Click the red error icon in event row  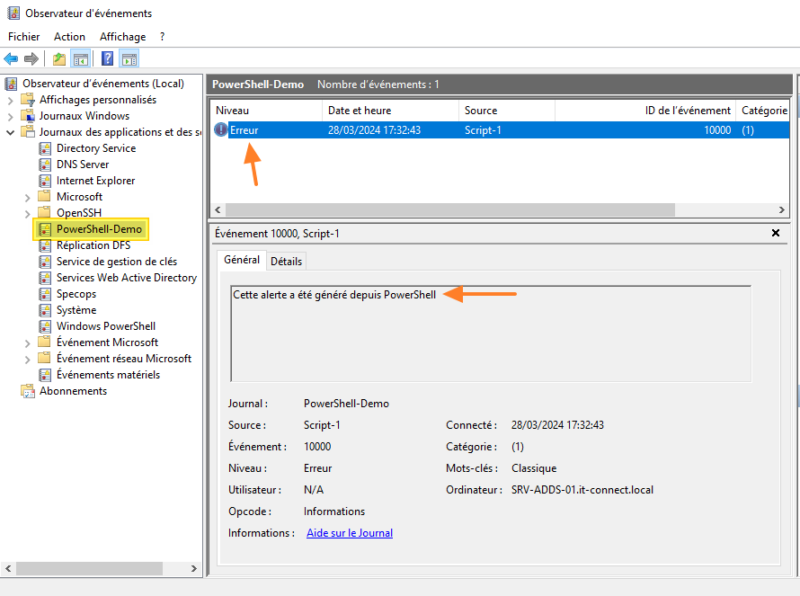coord(221,130)
